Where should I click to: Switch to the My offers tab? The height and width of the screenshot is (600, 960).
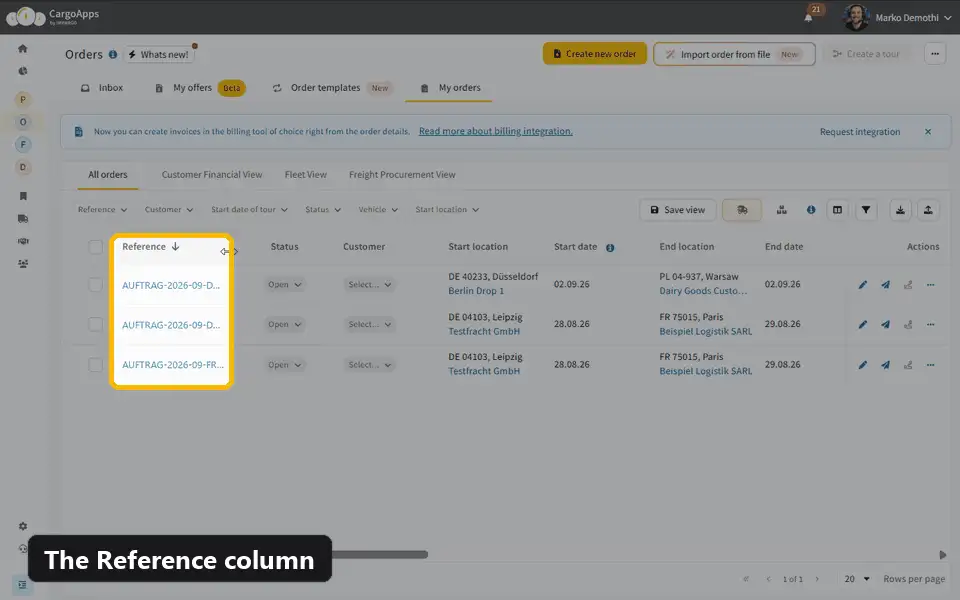point(200,88)
